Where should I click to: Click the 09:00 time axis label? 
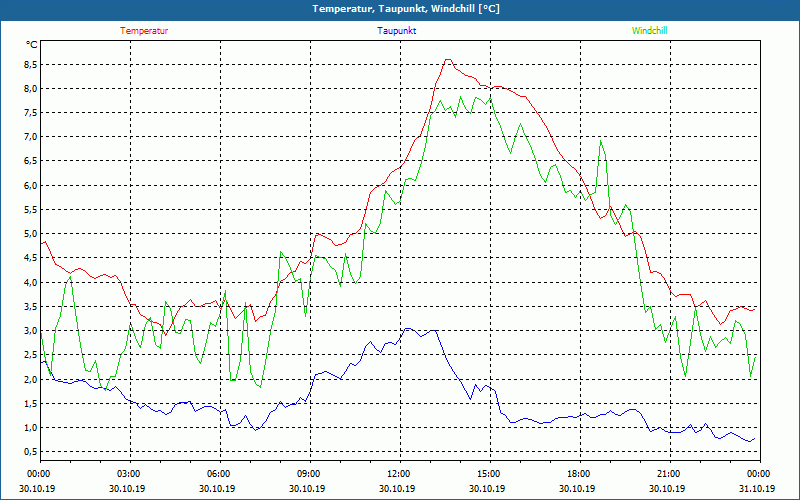coord(309,474)
